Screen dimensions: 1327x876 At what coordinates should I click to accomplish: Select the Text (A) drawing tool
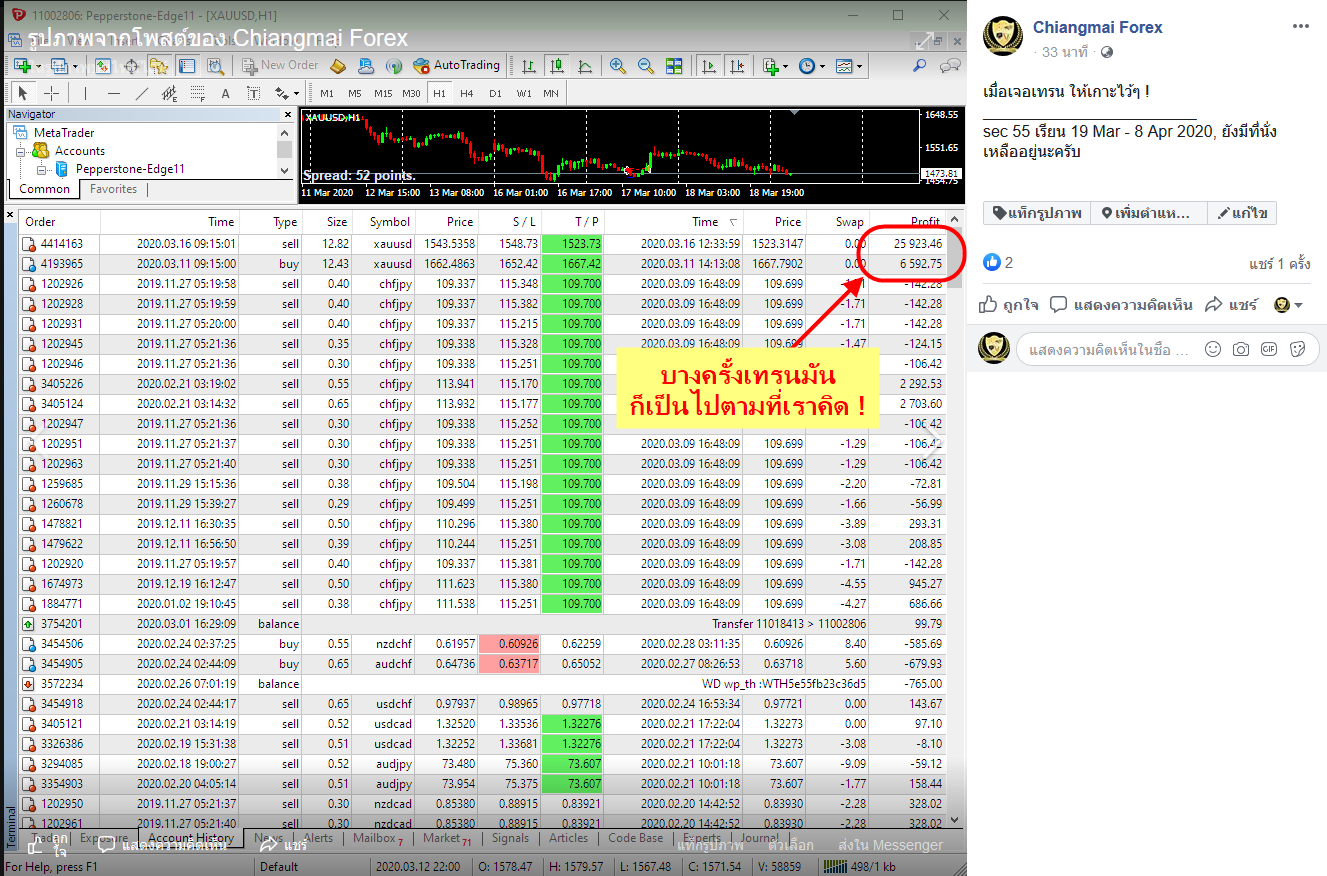tap(226, 94)
